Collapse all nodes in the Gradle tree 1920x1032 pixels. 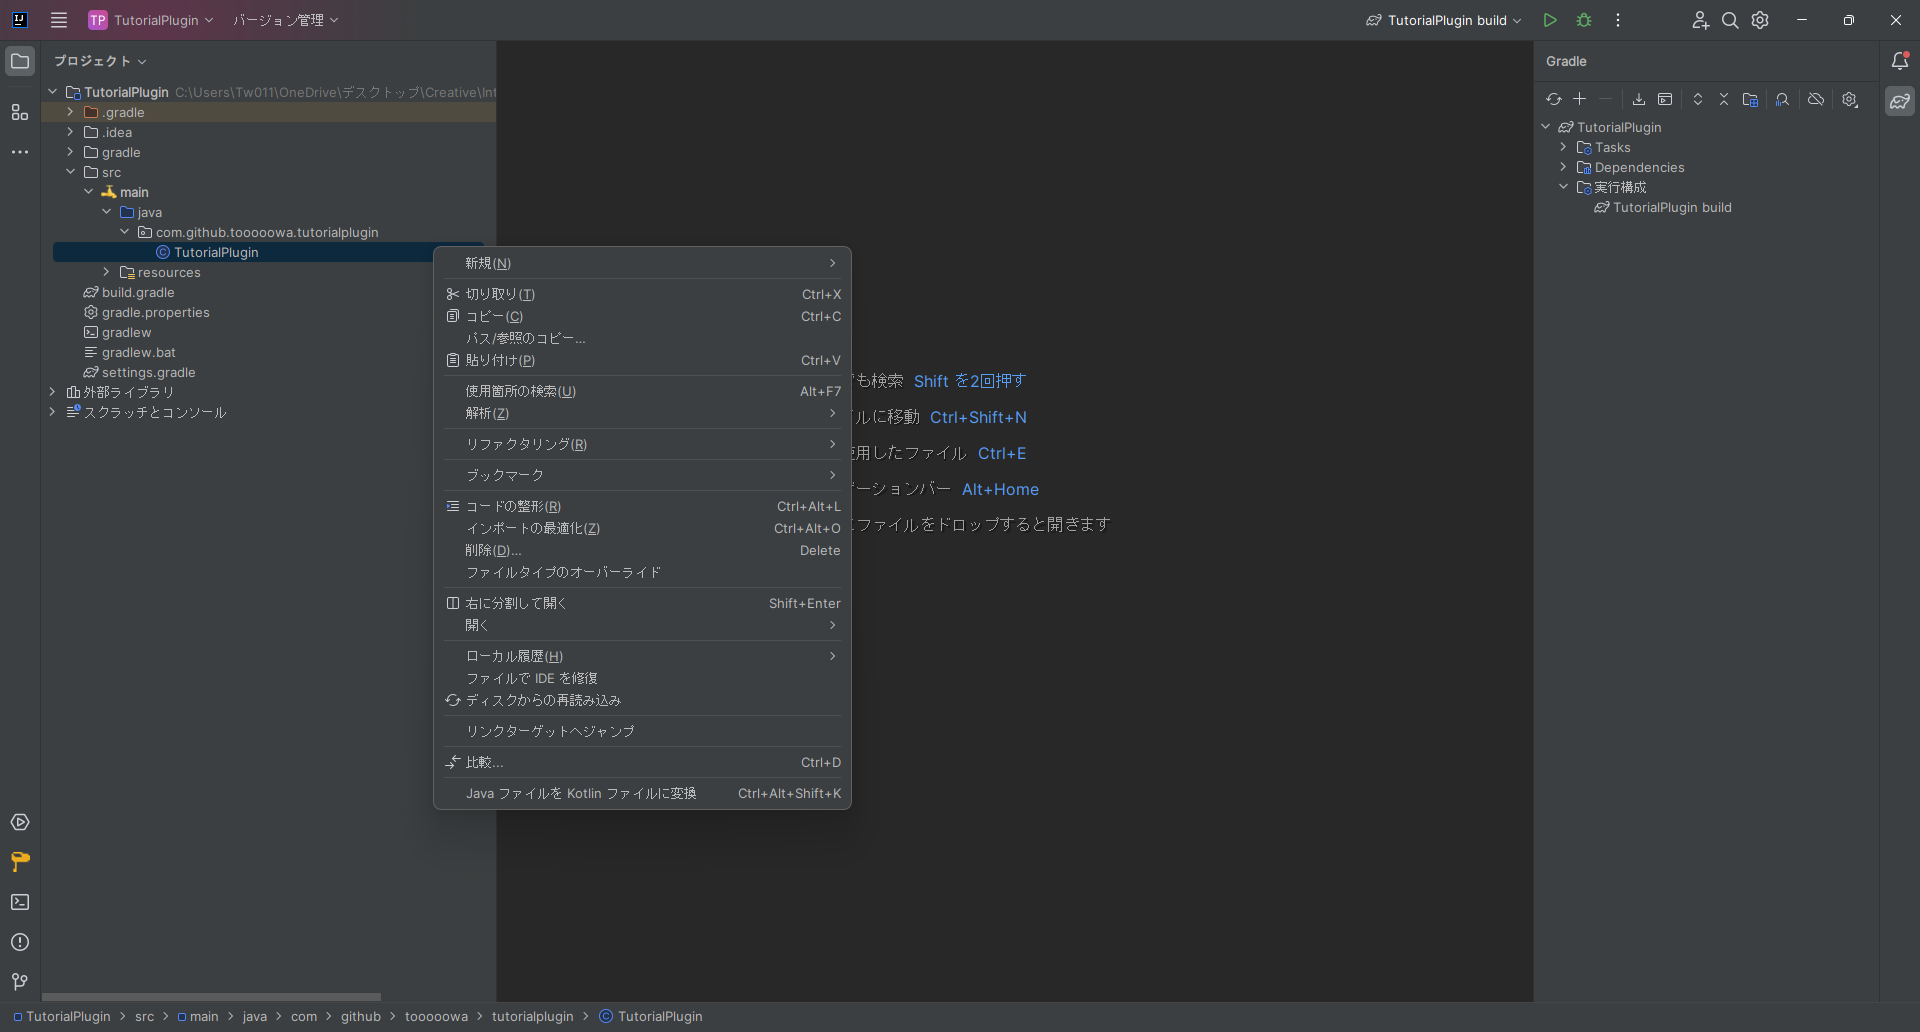tap(1723, 99)
